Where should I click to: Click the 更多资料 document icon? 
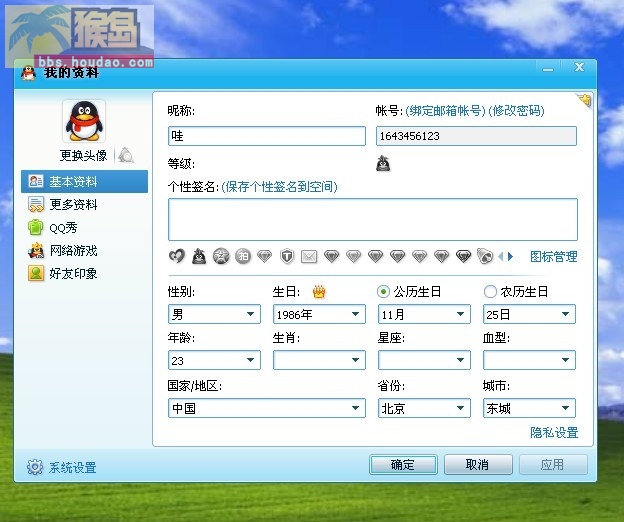point(36,205)
